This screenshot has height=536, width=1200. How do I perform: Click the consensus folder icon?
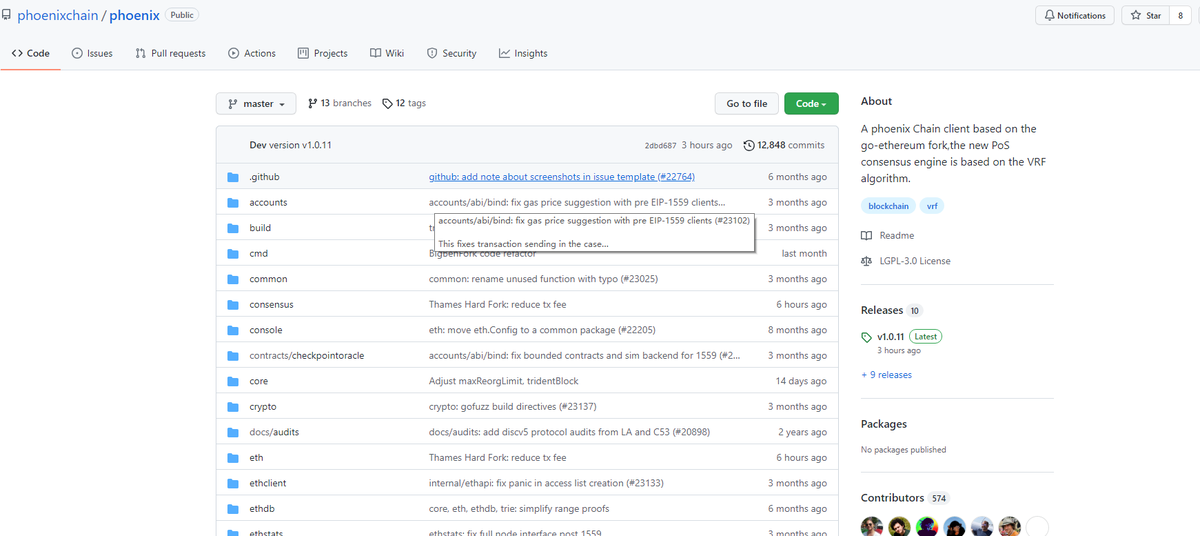(x=232, y=304)
